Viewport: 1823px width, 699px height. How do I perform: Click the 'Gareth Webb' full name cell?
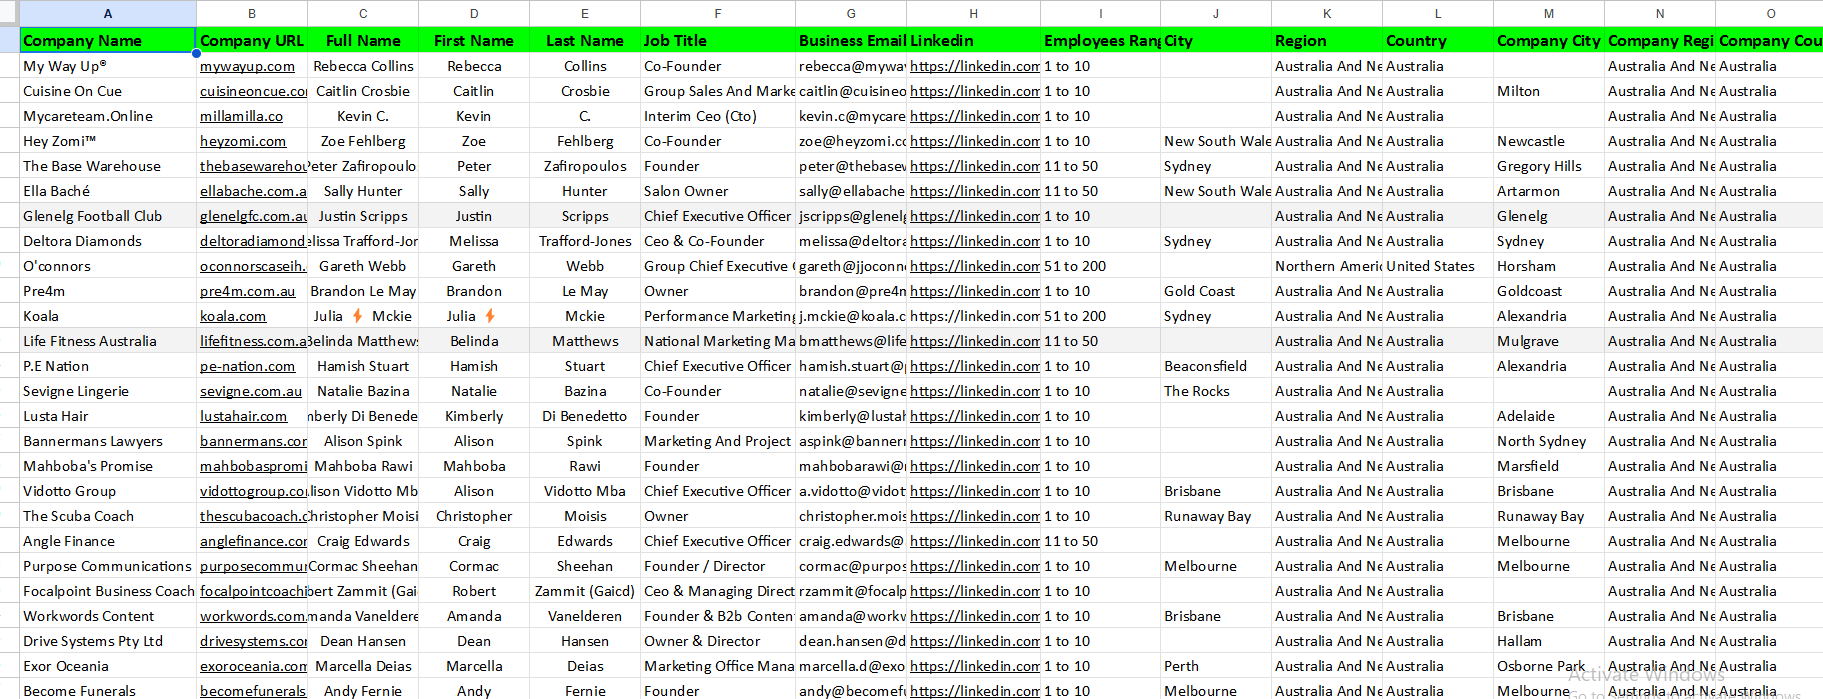363,266
